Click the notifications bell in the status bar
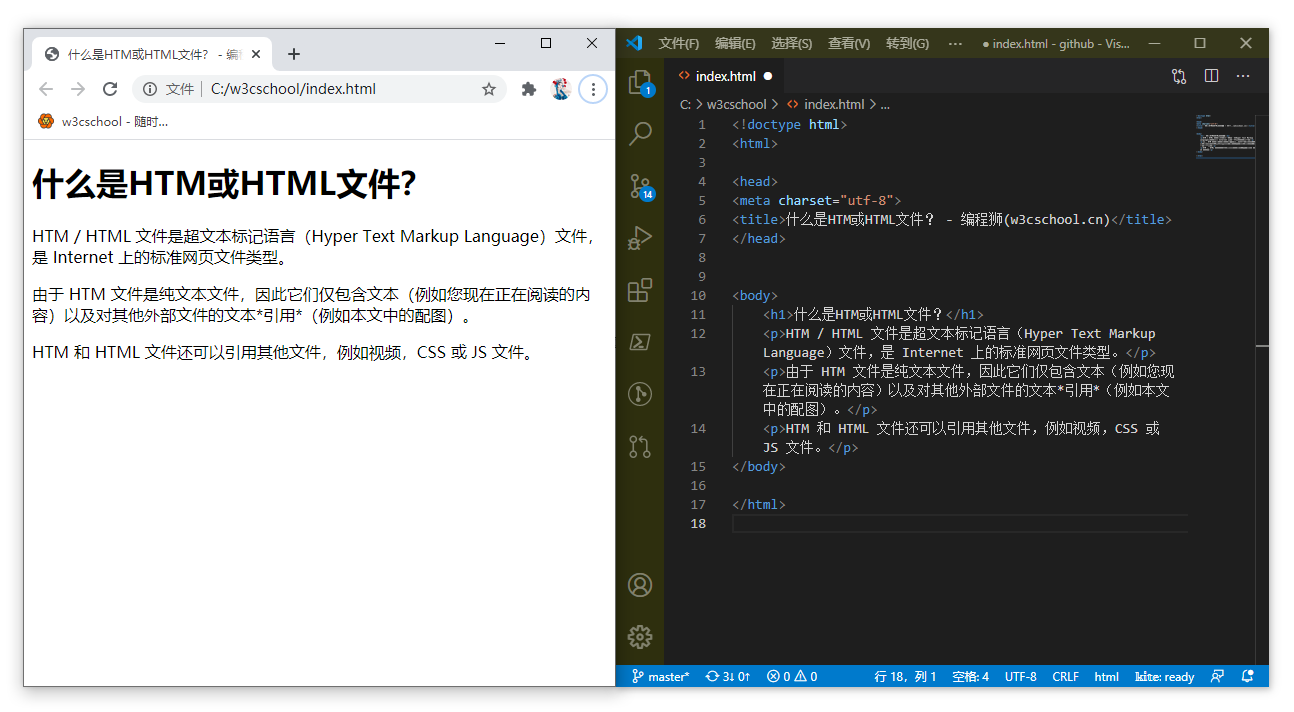This screenshot has width=1294, height=712. pyautogui.click(x=1246, y=676)
